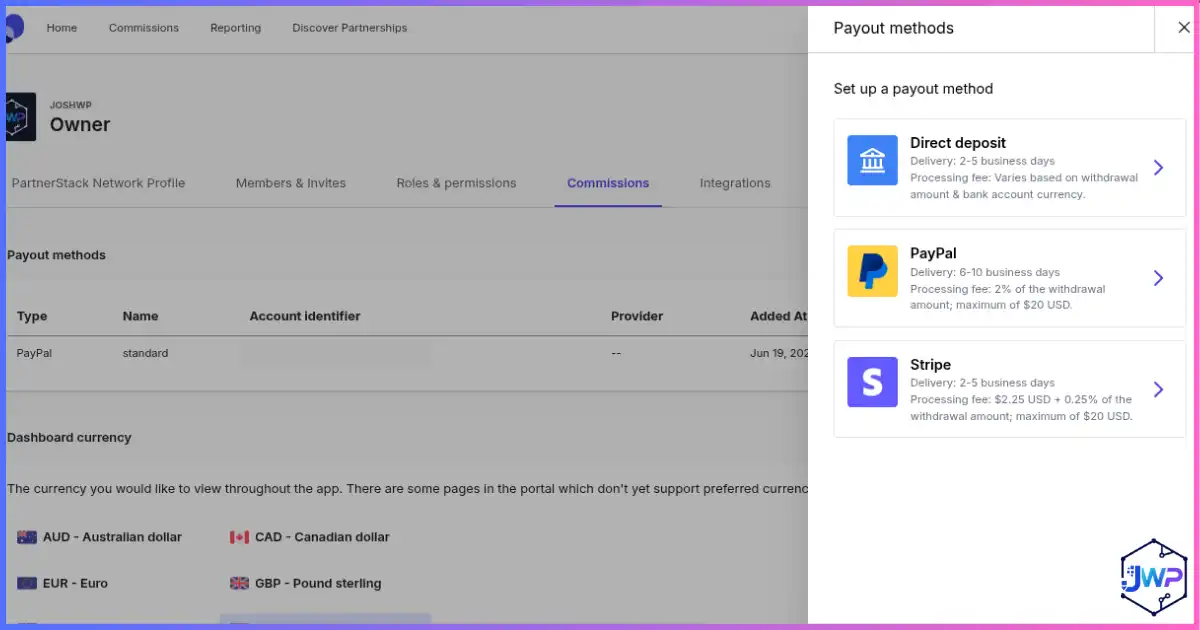1200x630 pixels.
Task: Click the Canadian flag icon
Action: (239, 537)
